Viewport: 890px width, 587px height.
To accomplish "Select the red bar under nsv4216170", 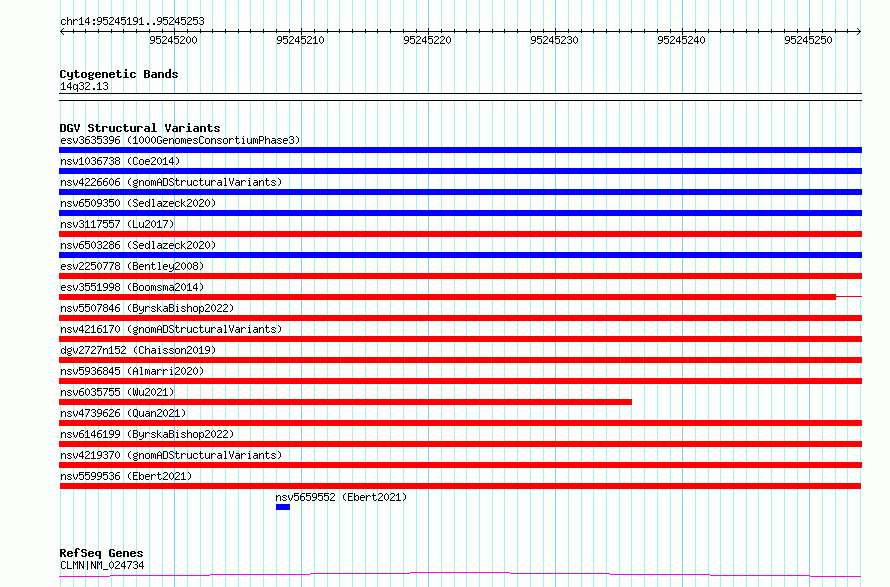I will tap(460, 339).
